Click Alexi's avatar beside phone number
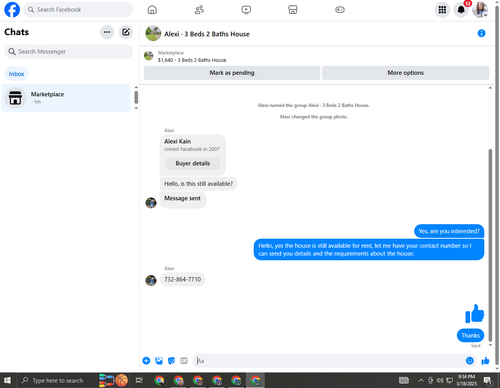 click(151, 280)
